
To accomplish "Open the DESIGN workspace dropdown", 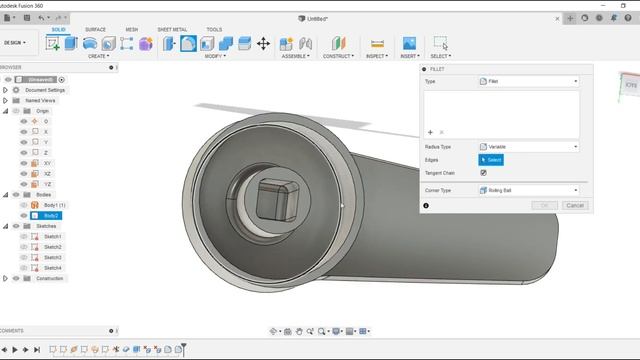I will point(15,42).
